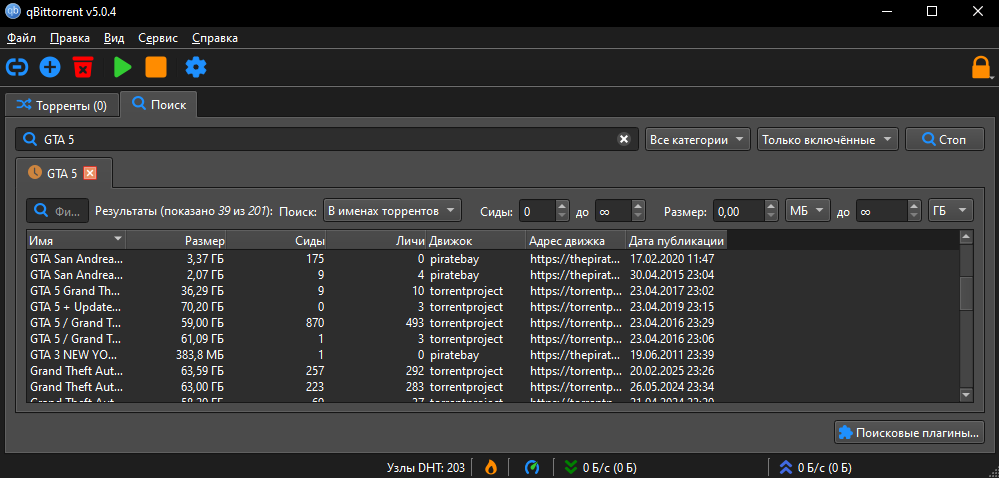Viewport: 999px width, 478px height.
Task: Open the Сервис menu
Action: point(158,38)
